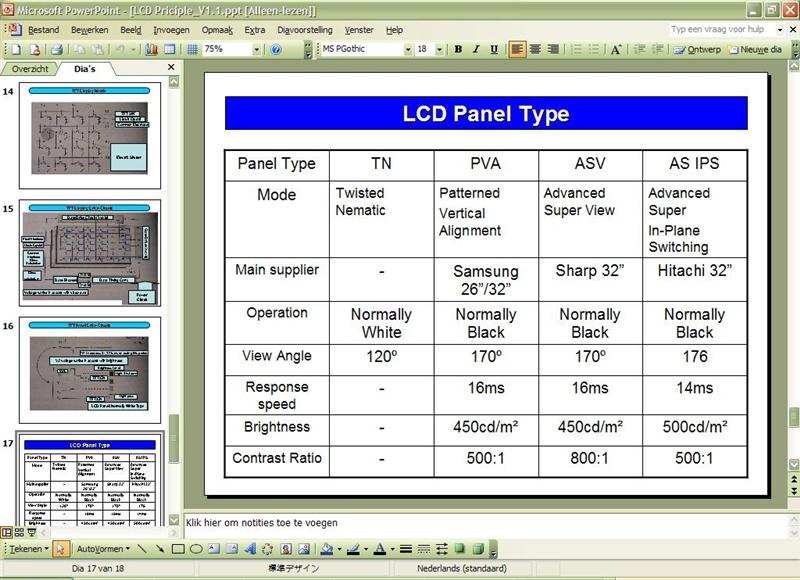Insert a diagram or organization chart
This screenshot has height=580, width=800.
267,549
